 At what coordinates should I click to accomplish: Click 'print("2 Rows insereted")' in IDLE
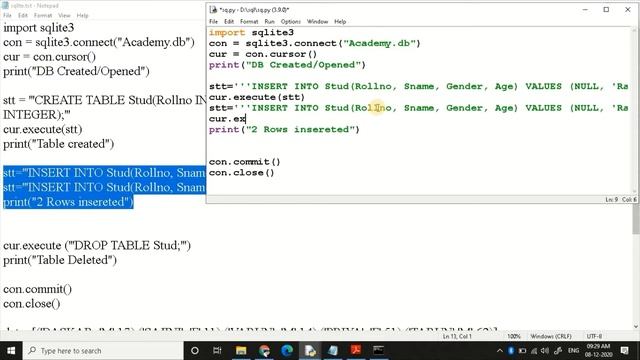(284, 129)
